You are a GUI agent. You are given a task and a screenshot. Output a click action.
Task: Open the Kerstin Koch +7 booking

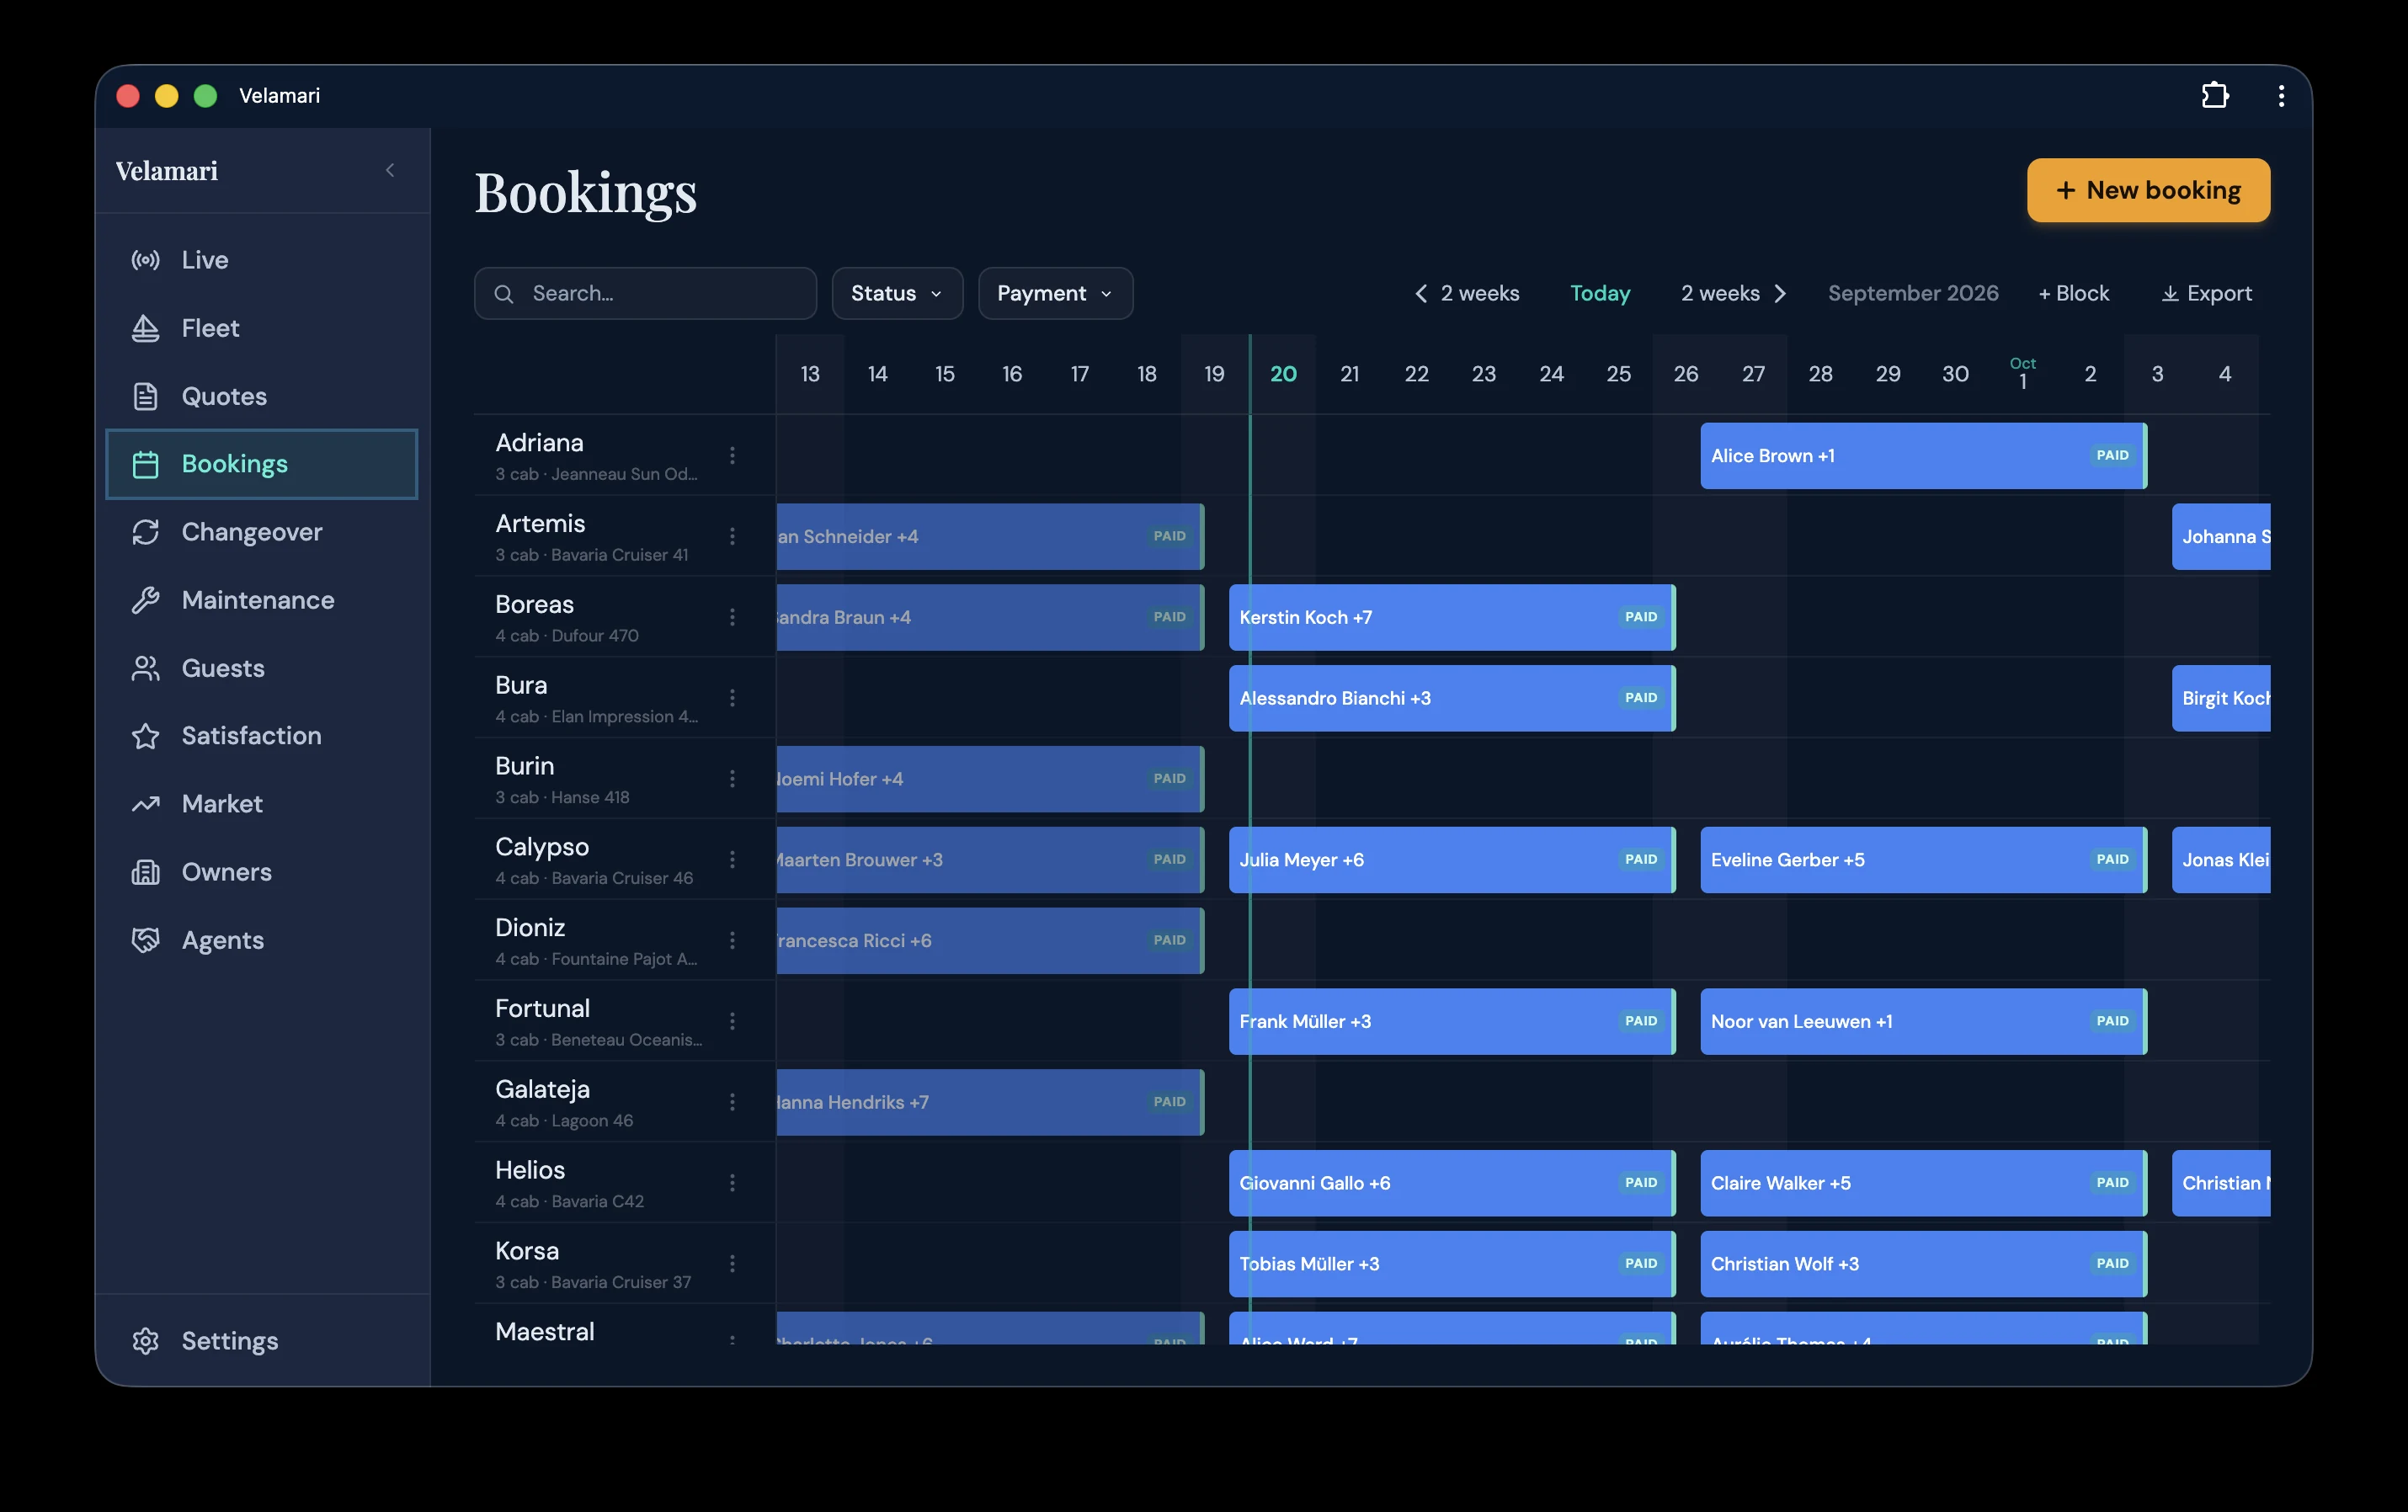(x=1452, y=617)
